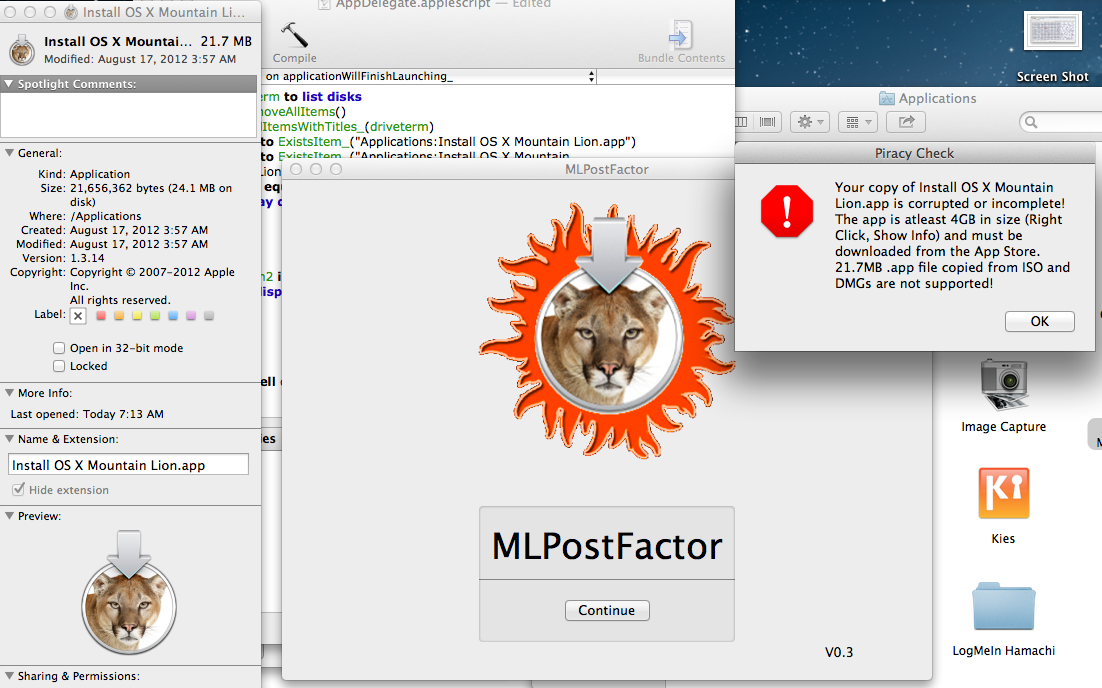Collapse the General section

[x=9, y=152]
